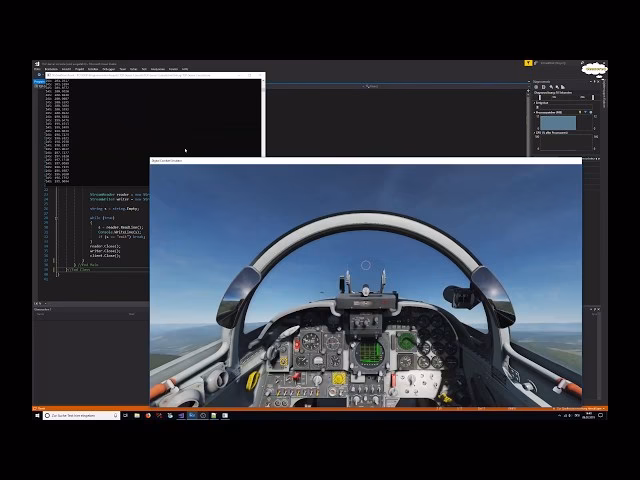Open the Projekt menu
Screen dimensions: 640x480
tap(80, 69)
